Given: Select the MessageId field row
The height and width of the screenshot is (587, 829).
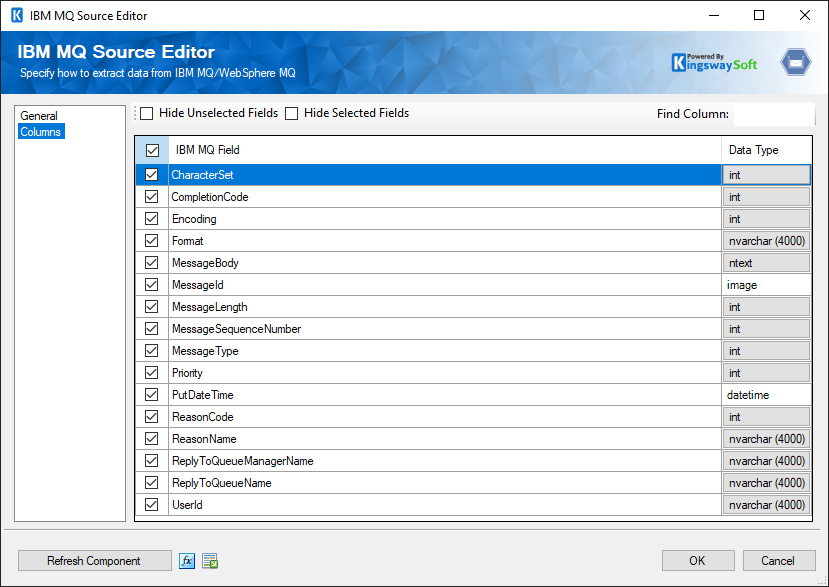Looking at the screenshot, I should [x=445, y=285].
